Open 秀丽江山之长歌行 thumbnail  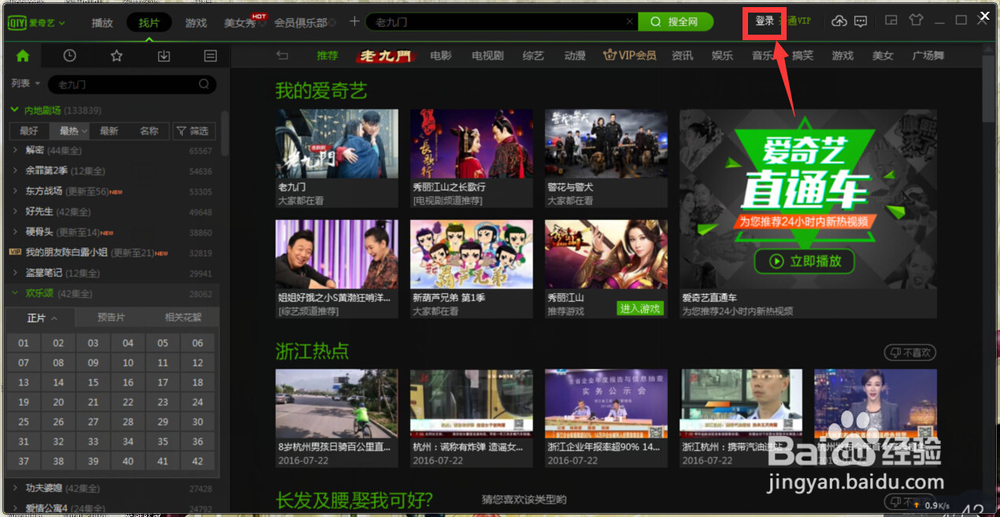tap(471, 143)
